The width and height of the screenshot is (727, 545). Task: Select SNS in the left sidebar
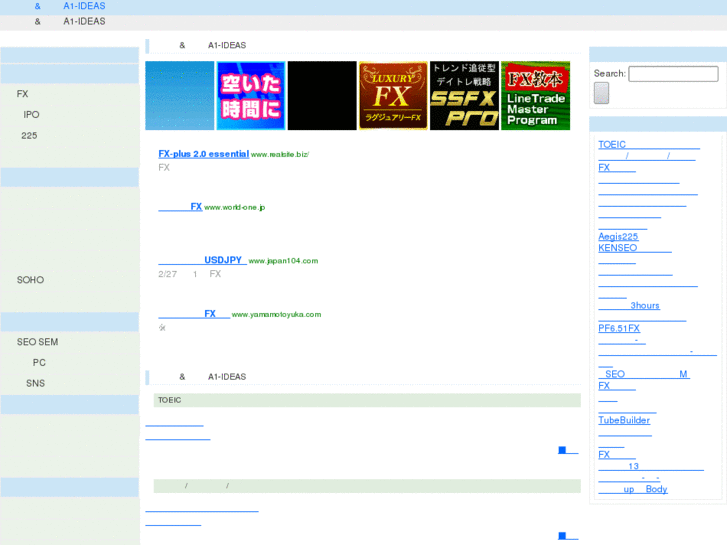coord(35,383)
